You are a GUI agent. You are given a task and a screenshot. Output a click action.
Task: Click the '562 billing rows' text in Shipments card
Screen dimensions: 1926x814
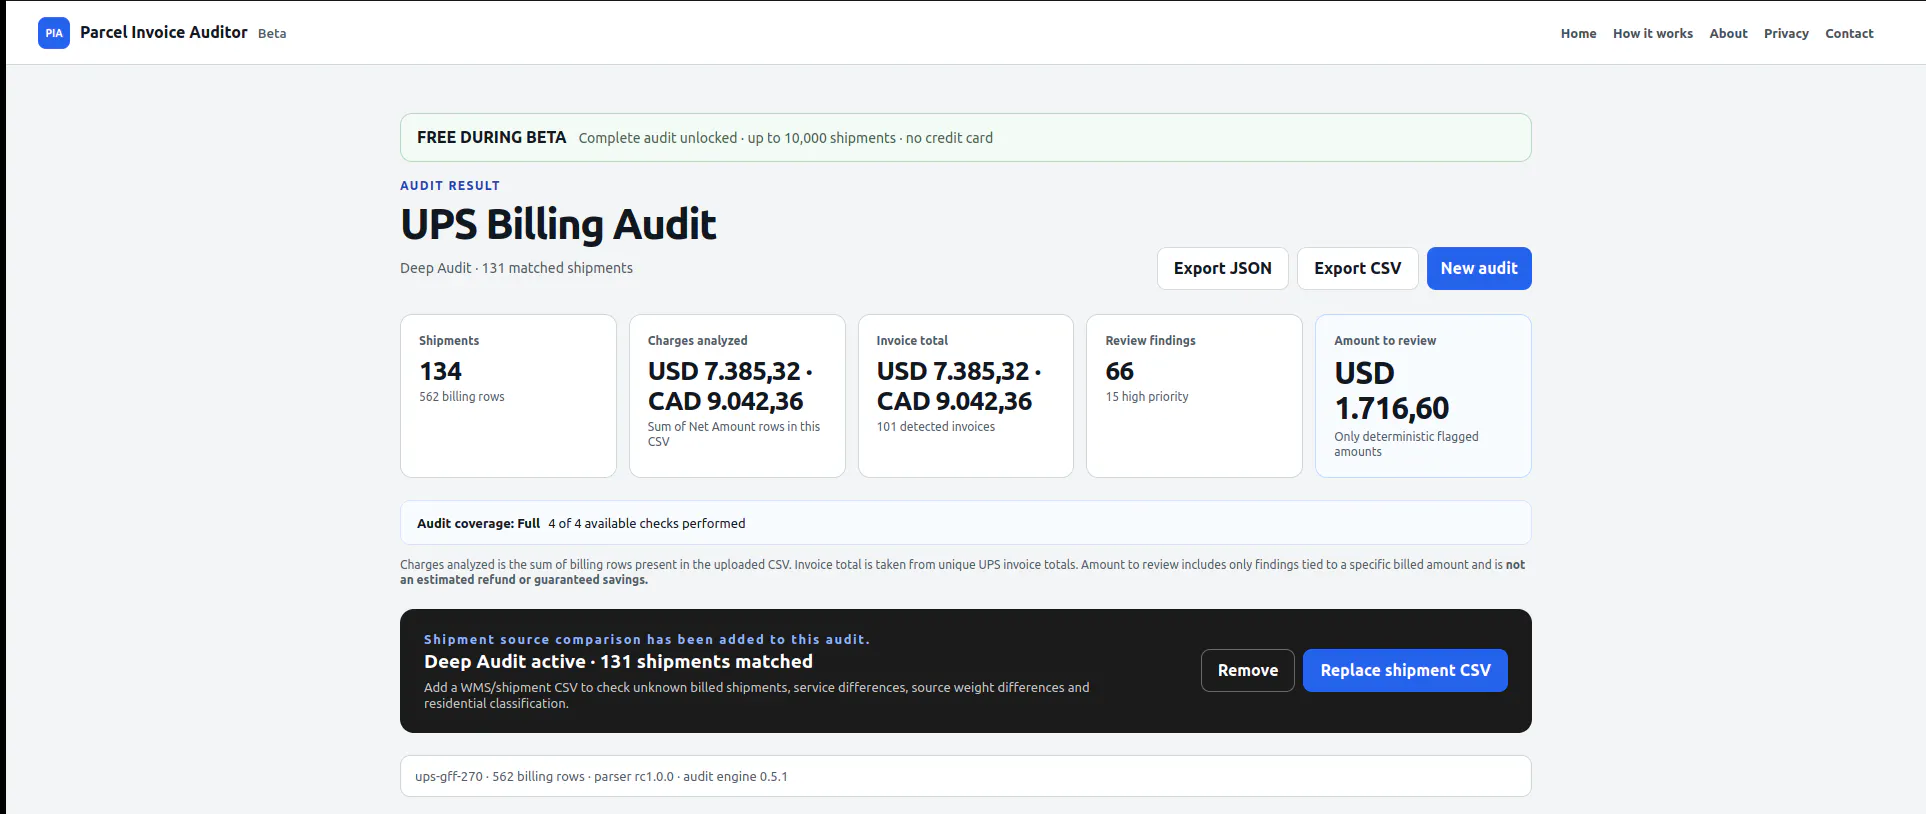coord(461,397)
